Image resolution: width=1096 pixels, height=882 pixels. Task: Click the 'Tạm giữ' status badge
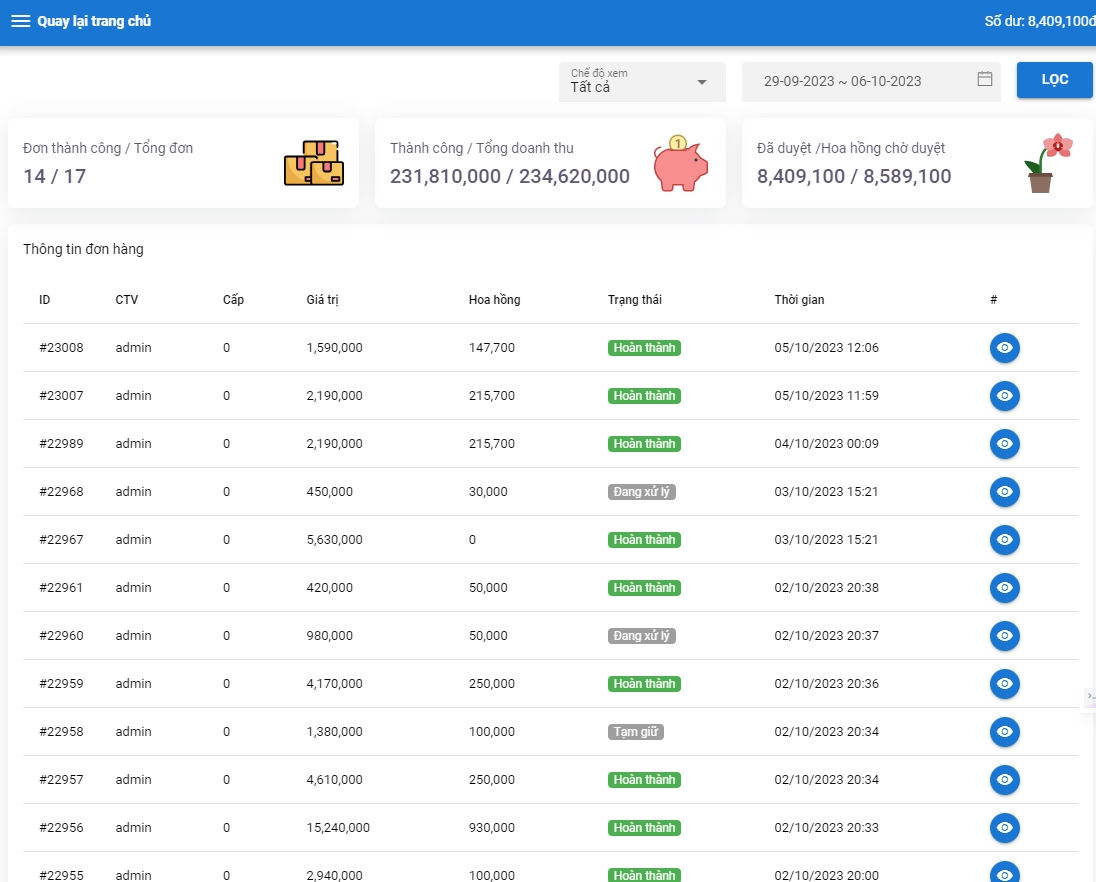(x=635, y=732)
